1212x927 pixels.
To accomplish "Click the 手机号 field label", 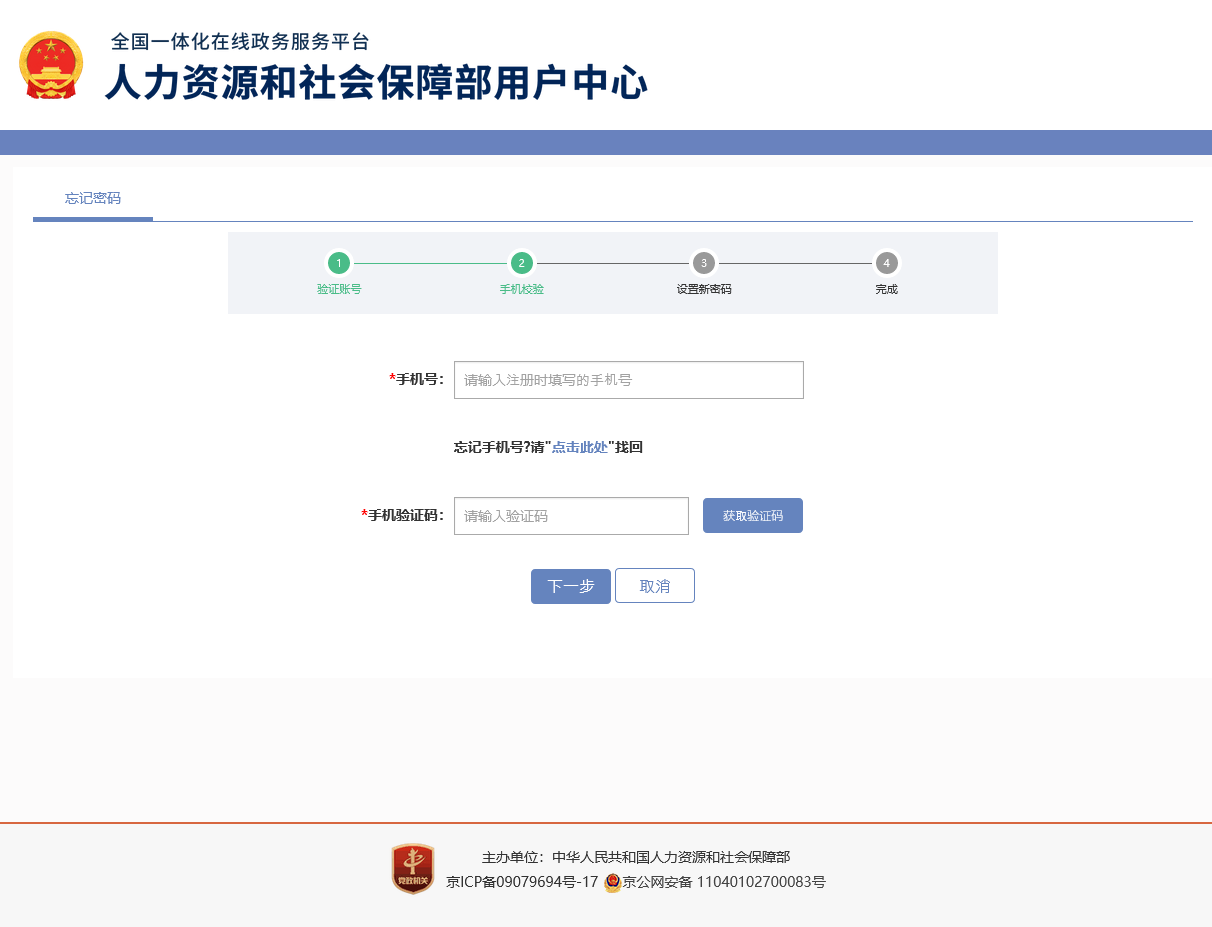I will pos(417,379).
